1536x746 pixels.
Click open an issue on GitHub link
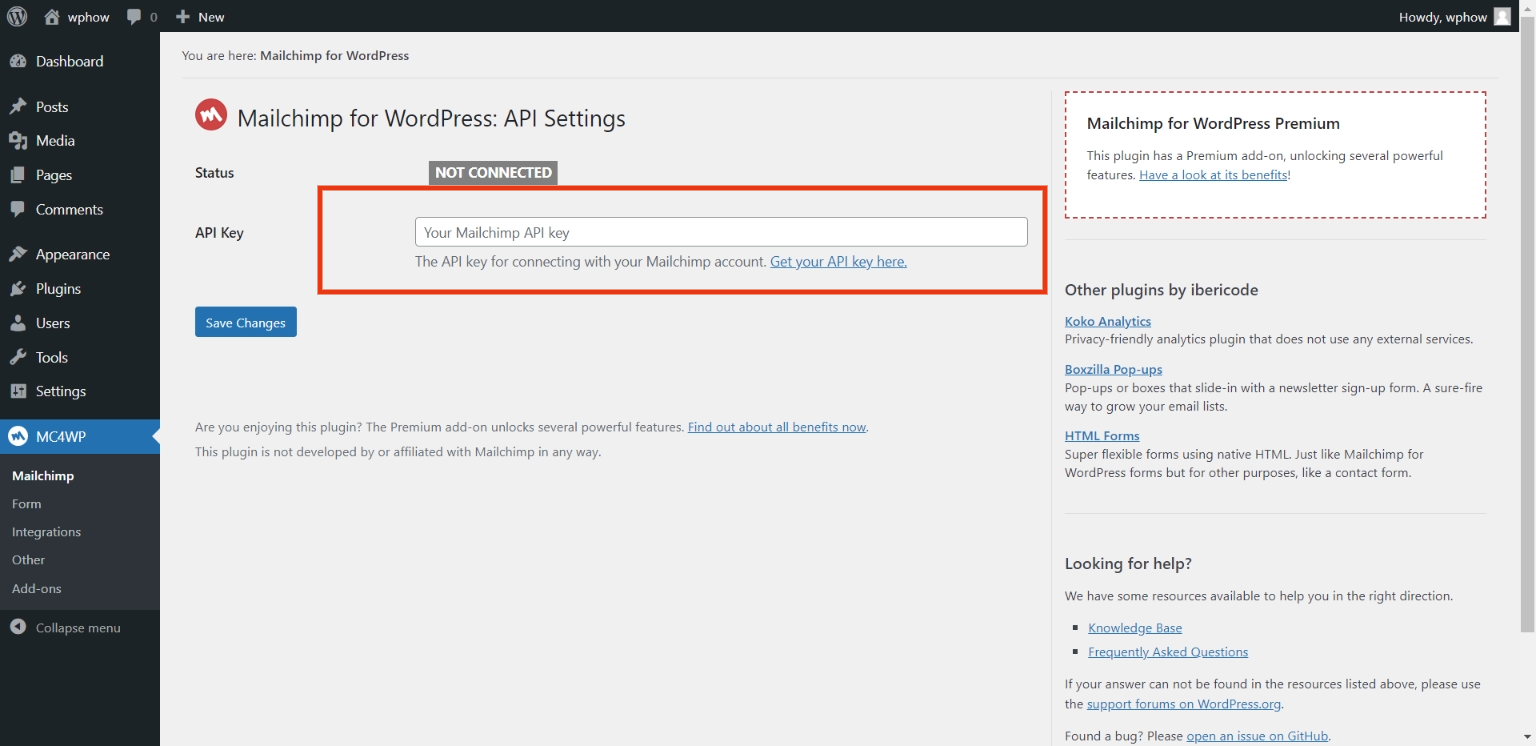pos(1257,736)
